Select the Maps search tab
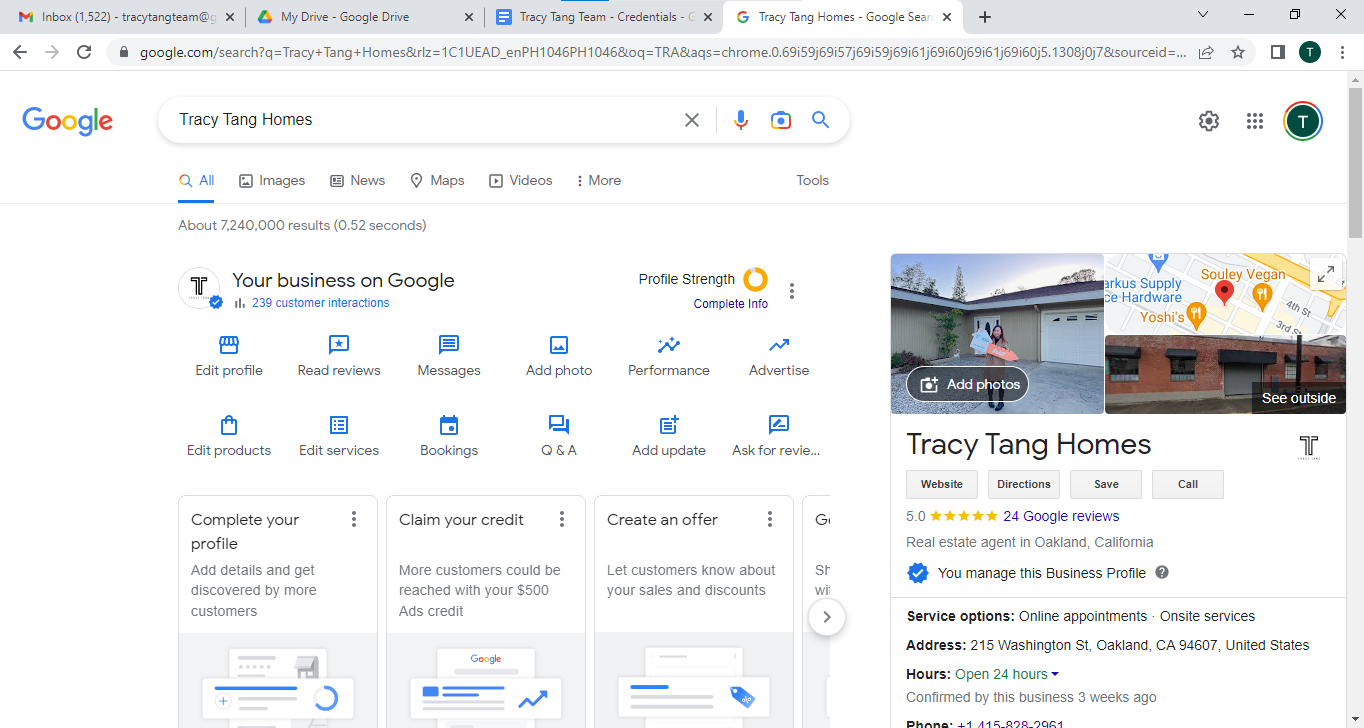Screen dimensions: 1364x728 437,181
